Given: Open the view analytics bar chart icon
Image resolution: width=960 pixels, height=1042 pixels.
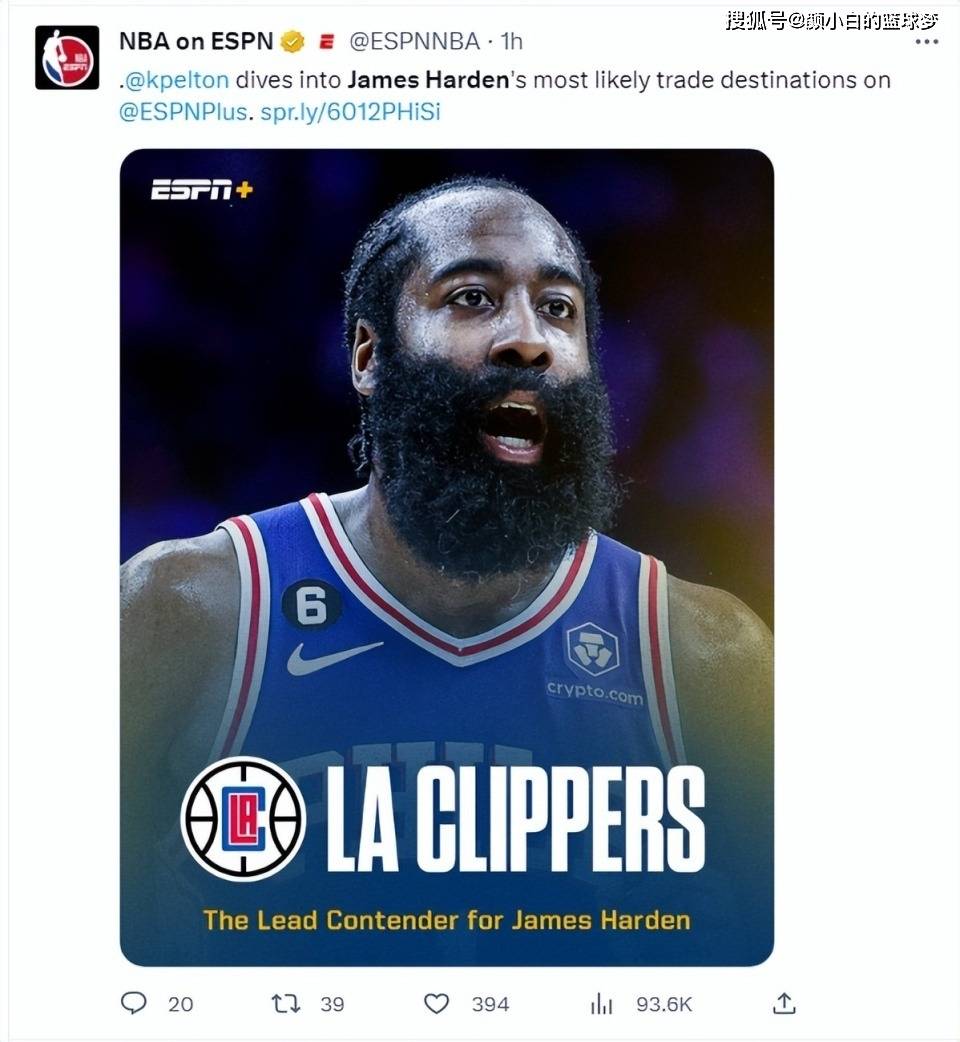Looking at the screenshot, I should pyautogui.click(x=602, y=1003).
